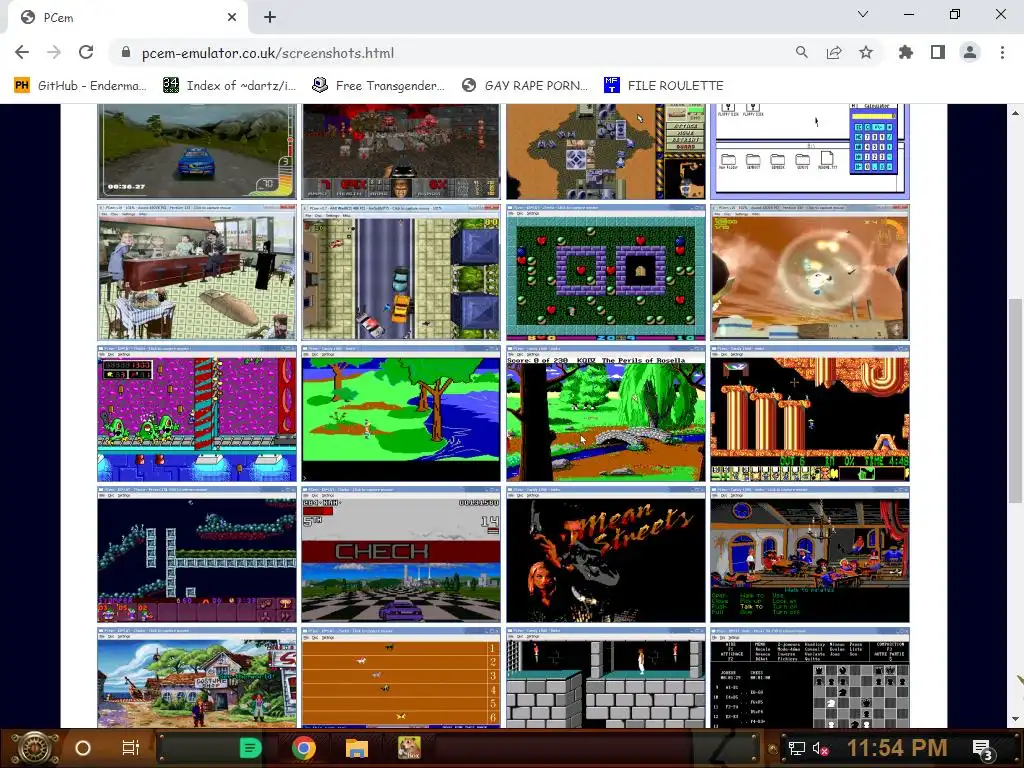This screenshot has height=768, width=1024.
Task: Switch to Chrome on taskbar
Action: point(304,748)
